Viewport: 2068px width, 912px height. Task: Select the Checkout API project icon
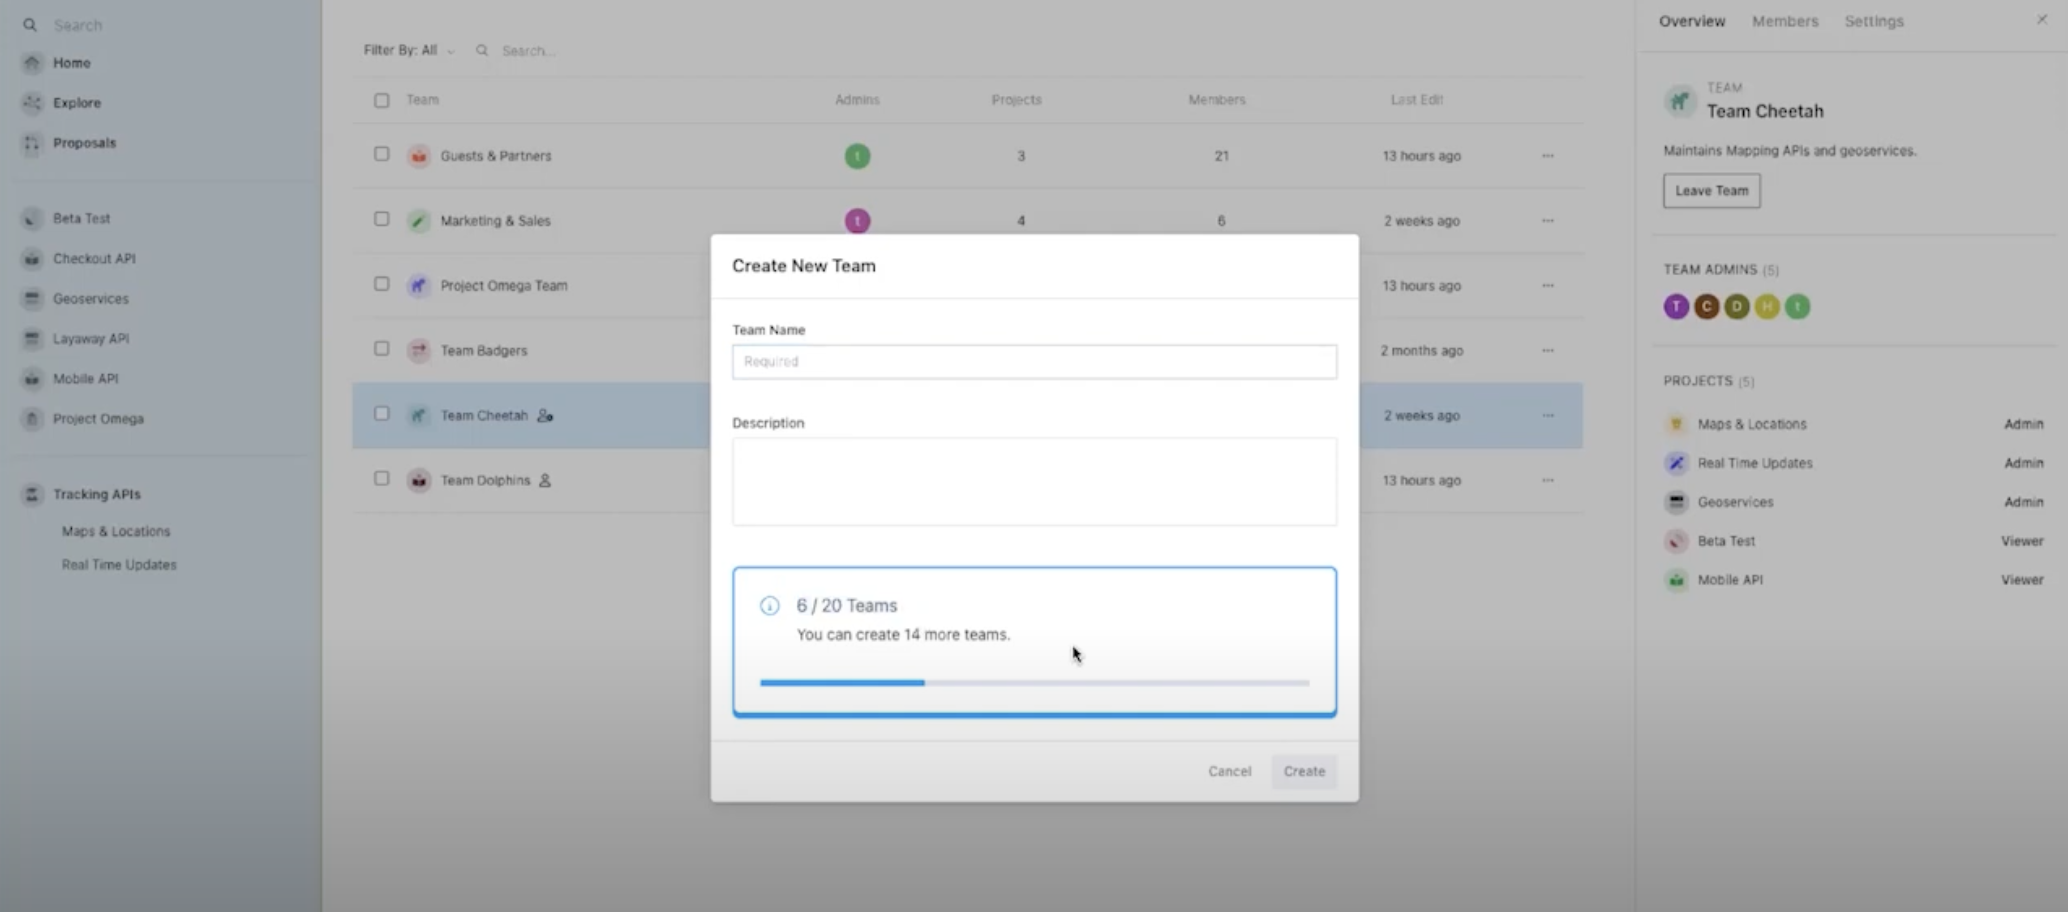(32, 258)
